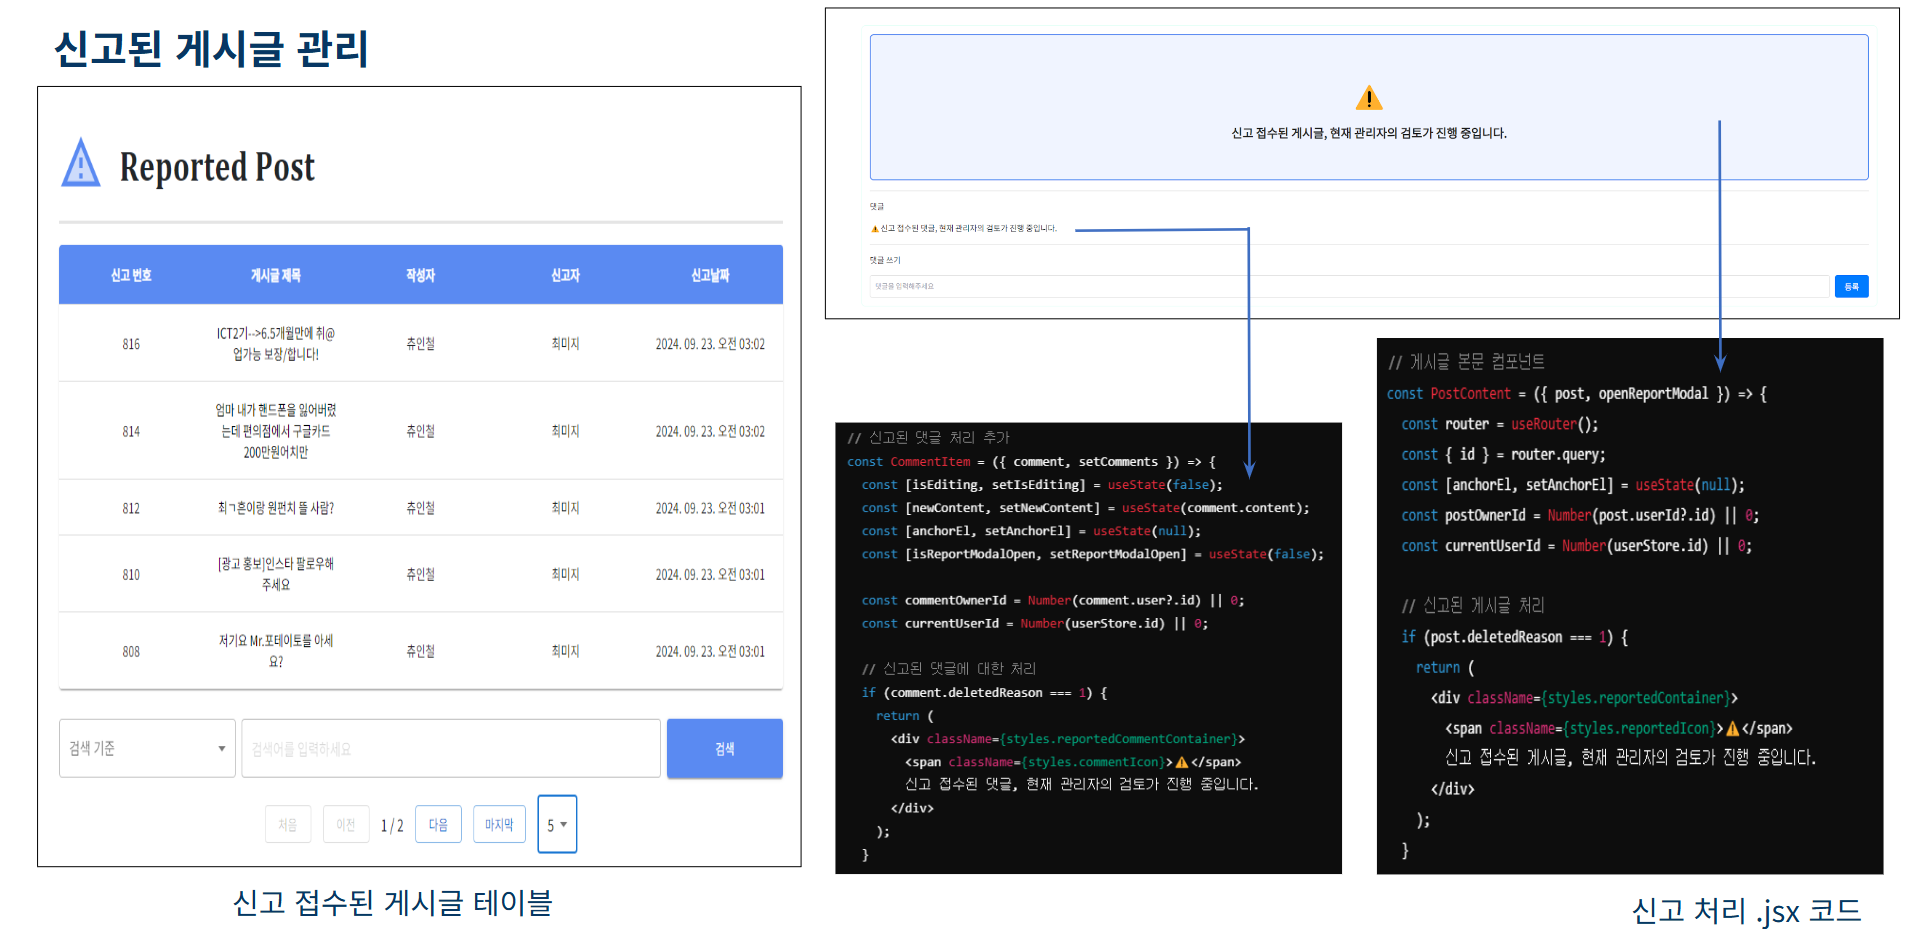
Task: Click the arrow on the 검색 기준 combo box
Action: (x=221, y=748)
